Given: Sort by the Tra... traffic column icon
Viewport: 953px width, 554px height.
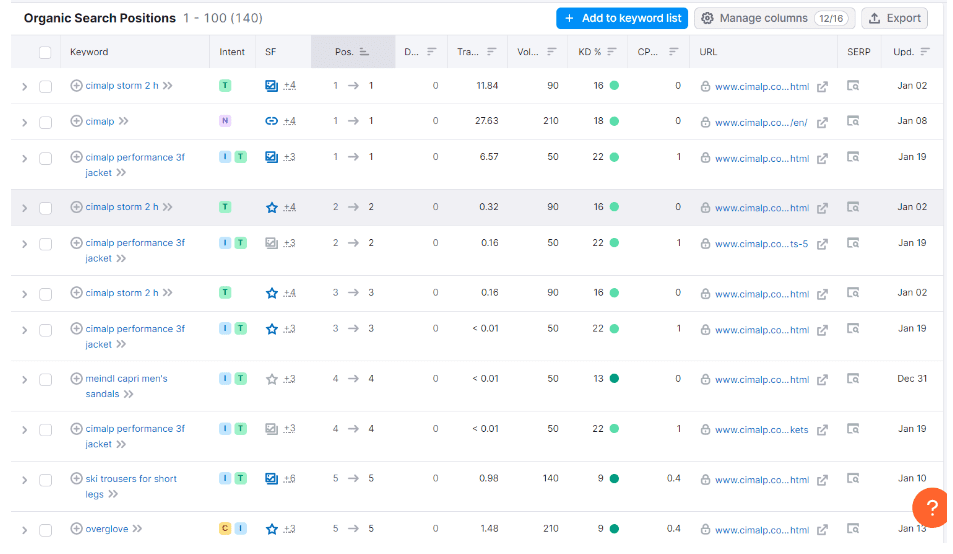Looking at the screenshot, I should pos(491,52).
